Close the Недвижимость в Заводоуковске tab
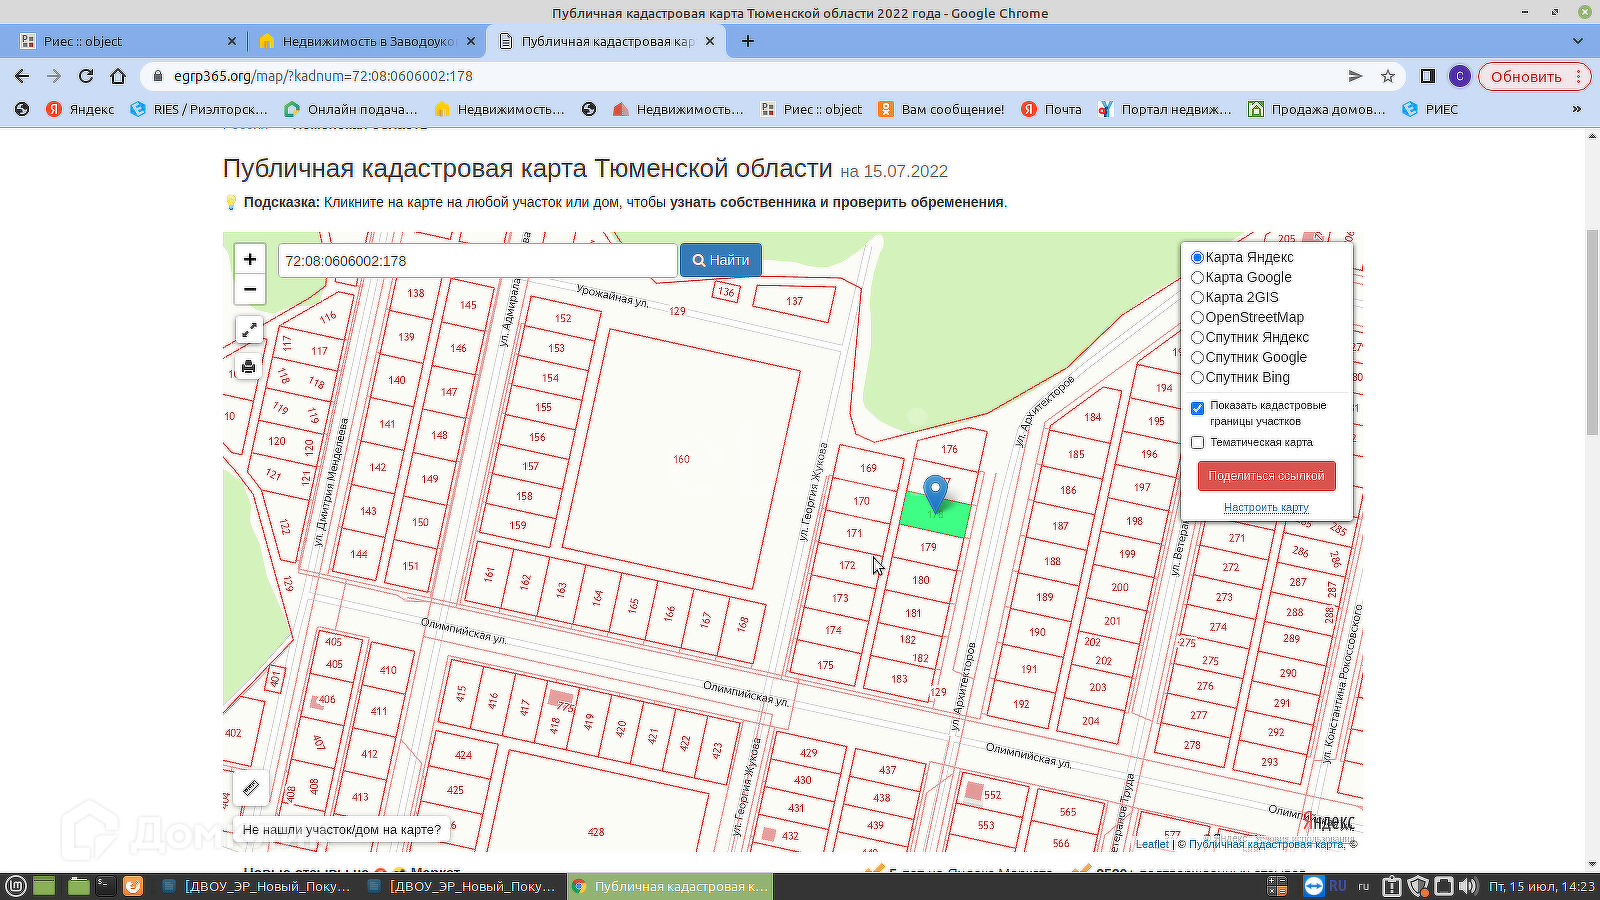Image resolution: width=1600 pixels, height=900 pixels. point(471,41)
